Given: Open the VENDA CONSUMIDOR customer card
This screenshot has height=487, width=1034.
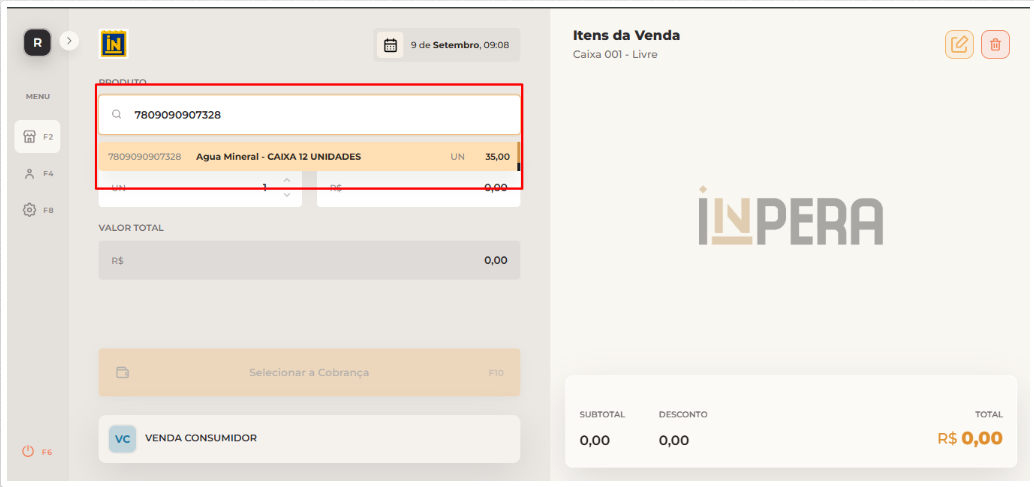Looking at the screenshot, I should [309, 438].
